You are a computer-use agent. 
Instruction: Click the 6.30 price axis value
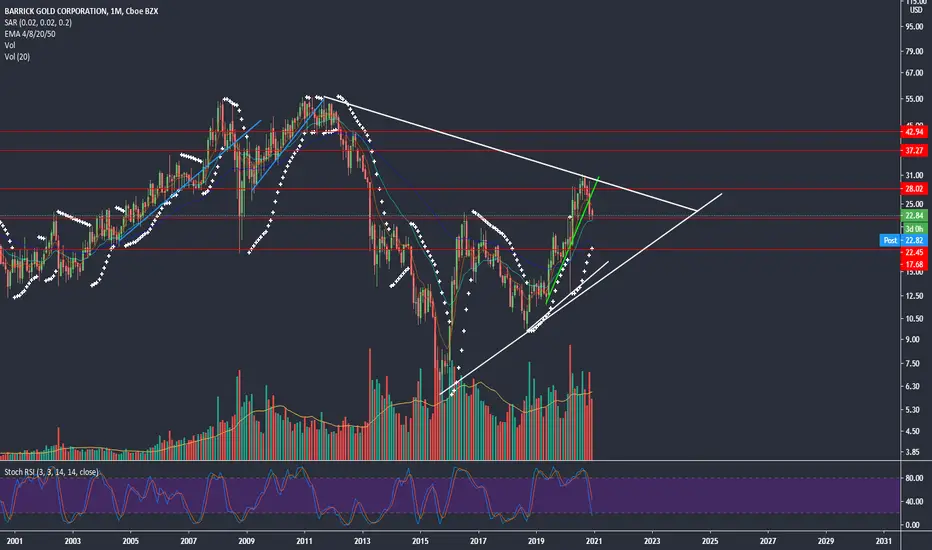click(914, 386)
